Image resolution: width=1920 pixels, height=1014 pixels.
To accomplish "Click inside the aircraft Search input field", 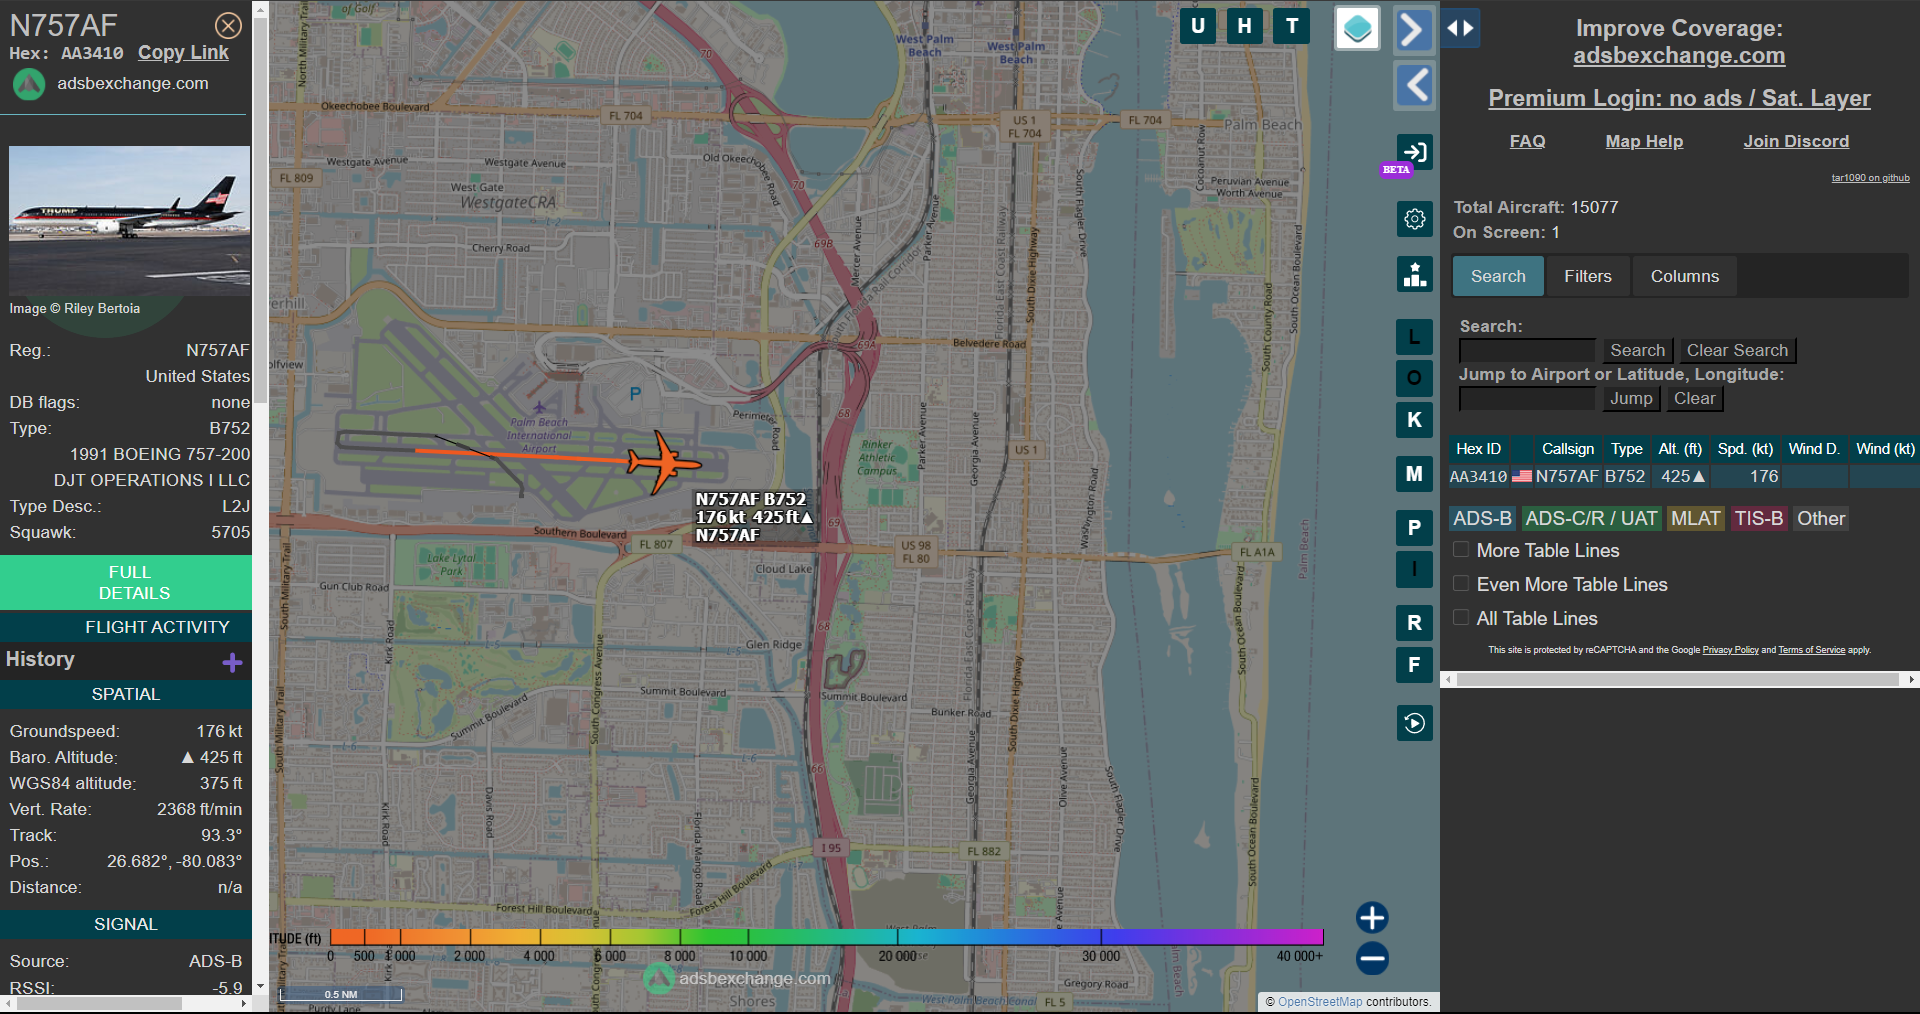I will click(1527, 350).
